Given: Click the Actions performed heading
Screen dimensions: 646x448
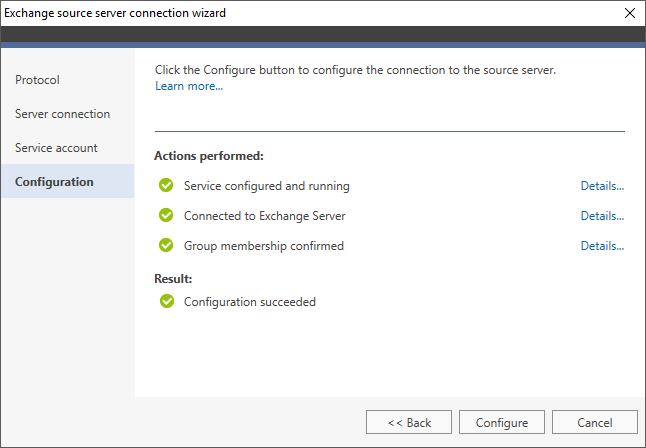Looking at the screenshot, I should tap(209, 156).
